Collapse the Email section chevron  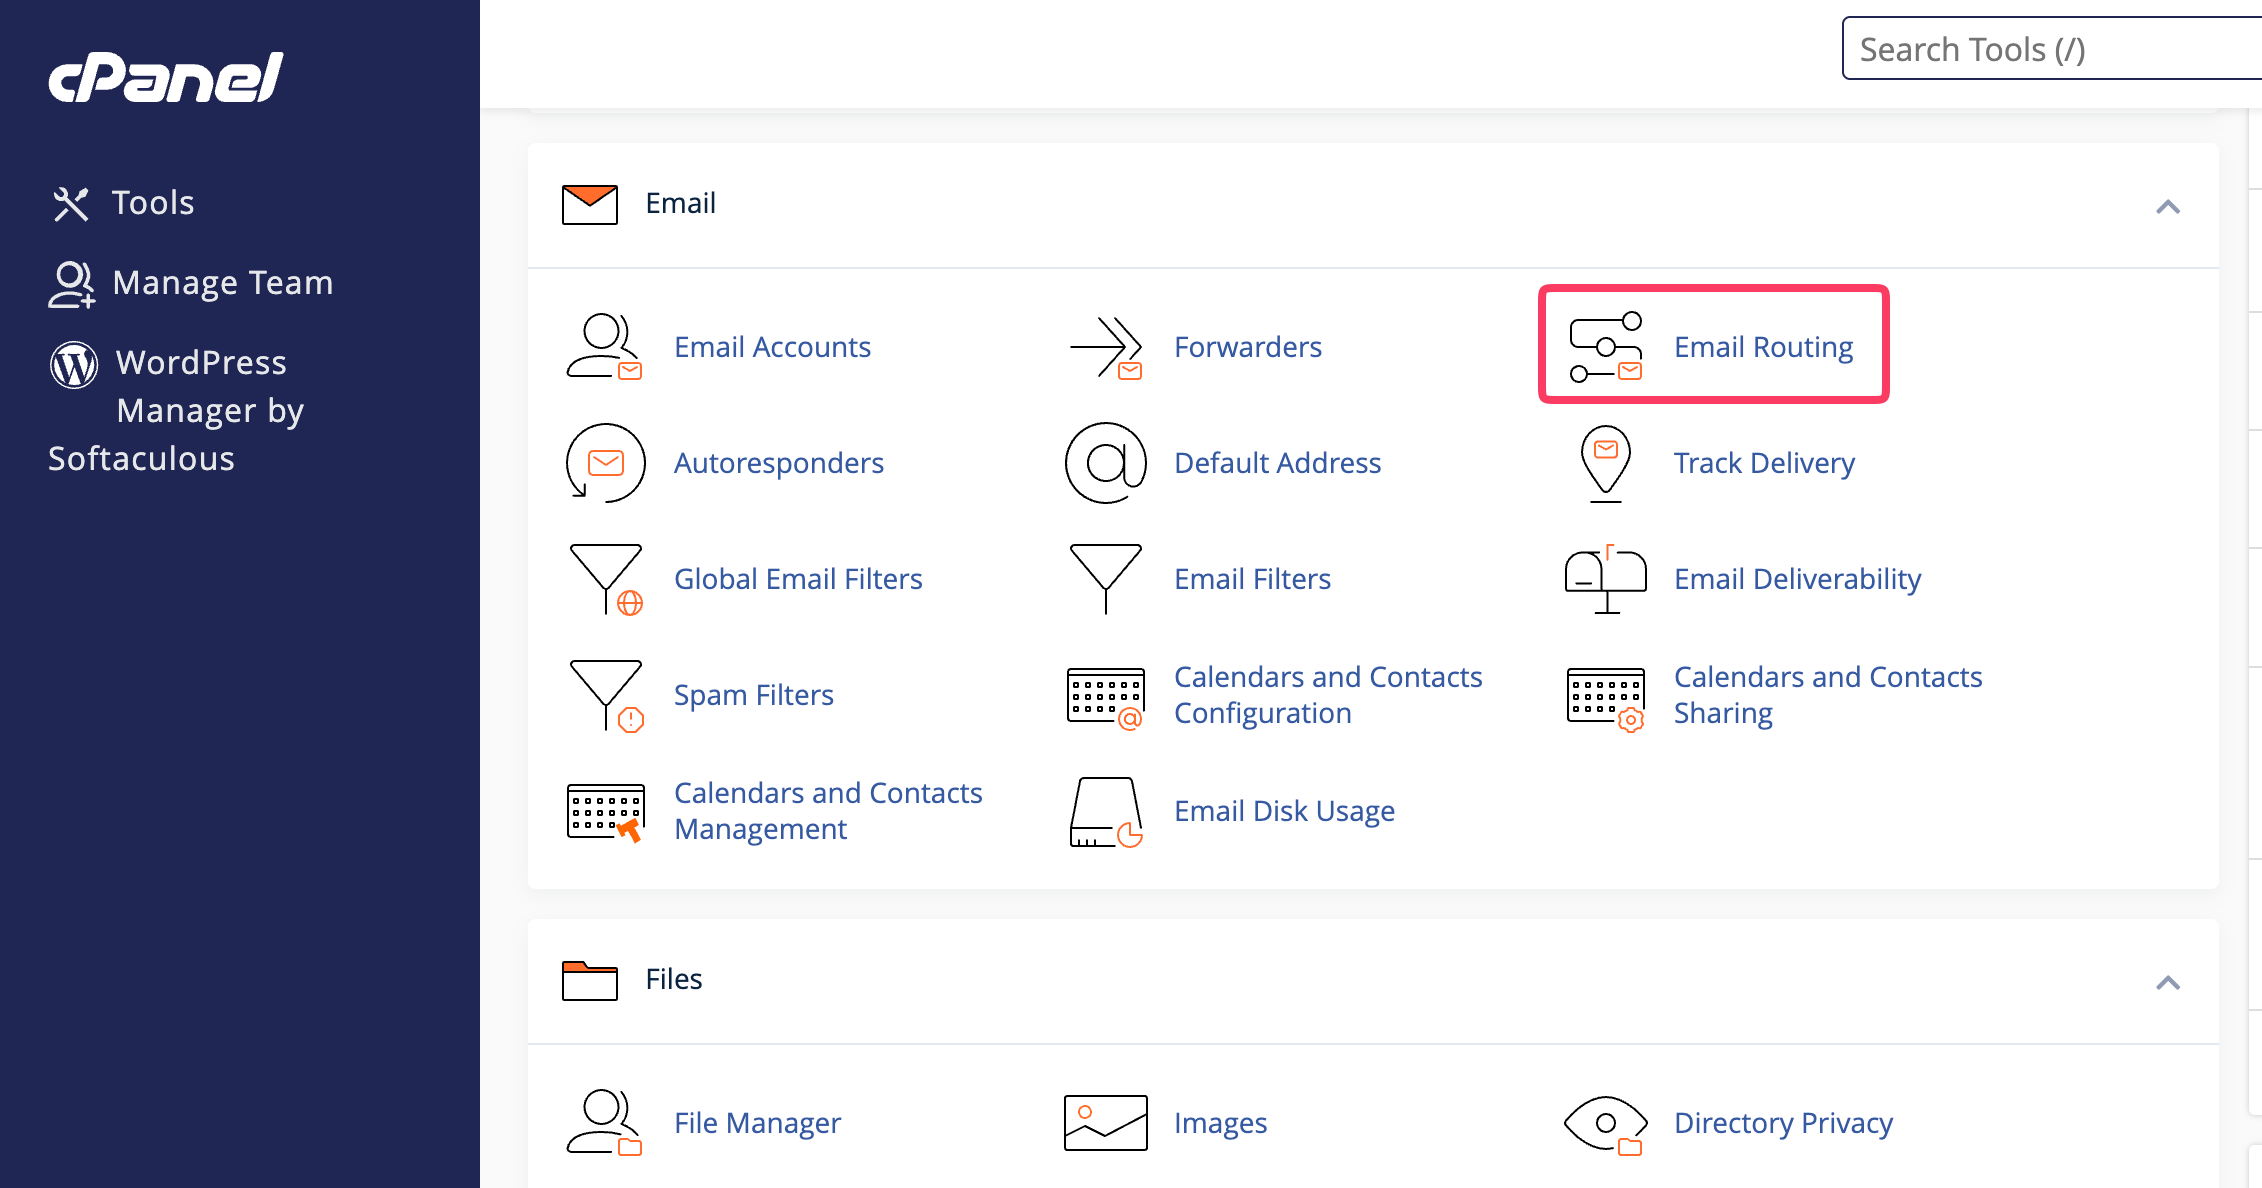[x=2168, y=207]
